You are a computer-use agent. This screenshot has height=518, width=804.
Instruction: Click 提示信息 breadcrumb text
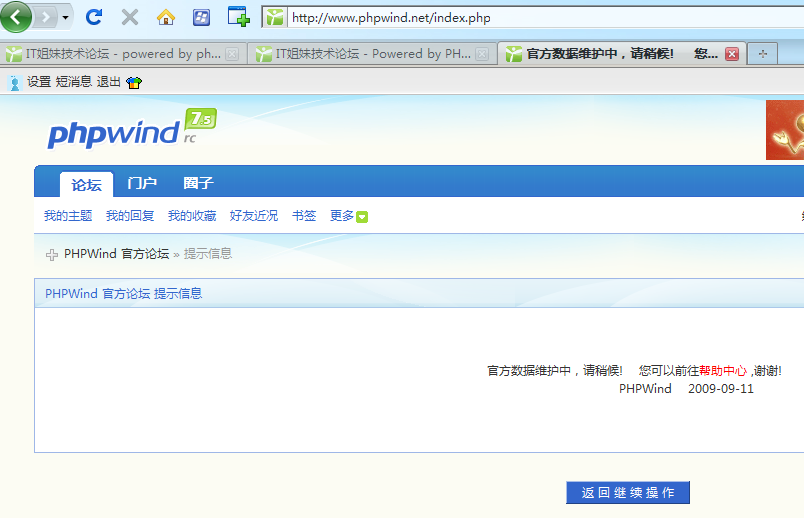pyautogui.click(x=208, y=254)
